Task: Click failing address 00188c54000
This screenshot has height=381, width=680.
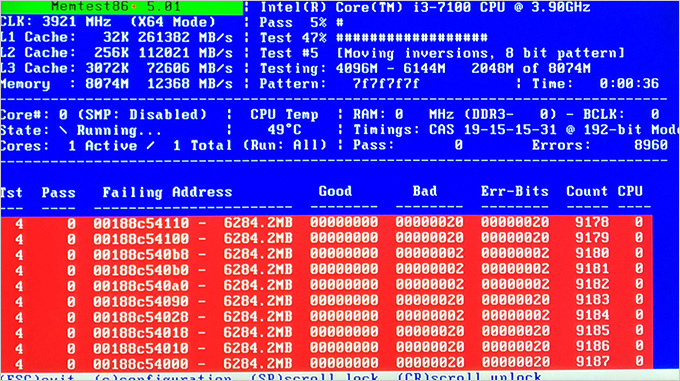Action: coord(141,364)
